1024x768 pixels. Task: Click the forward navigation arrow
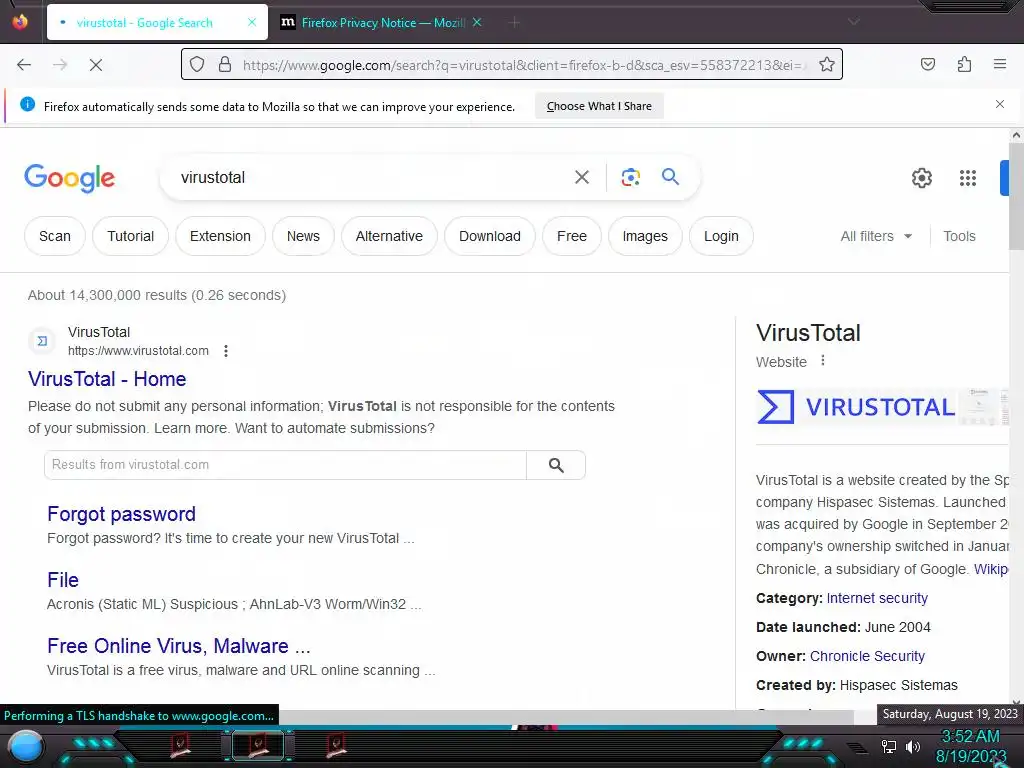point(60,65)
